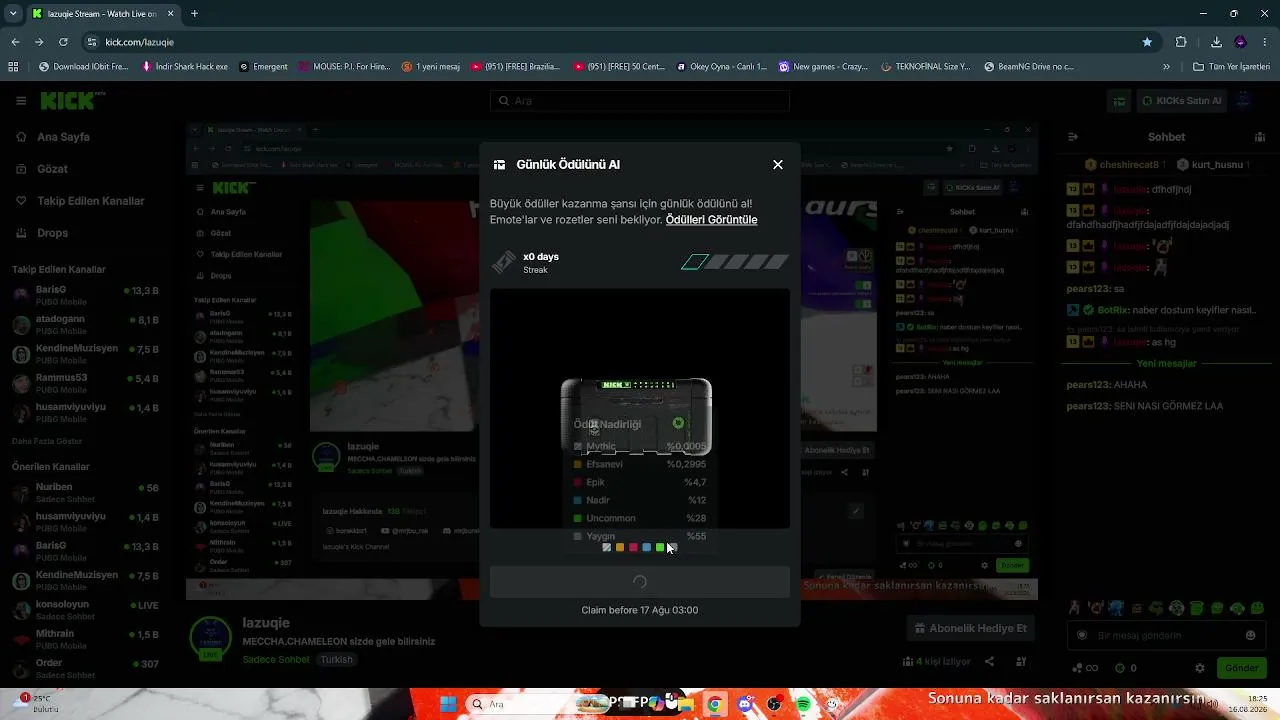The image size is (1280, 720).
Task: Click the Google Chrome taskbar icon
Action: pos(714,704)
